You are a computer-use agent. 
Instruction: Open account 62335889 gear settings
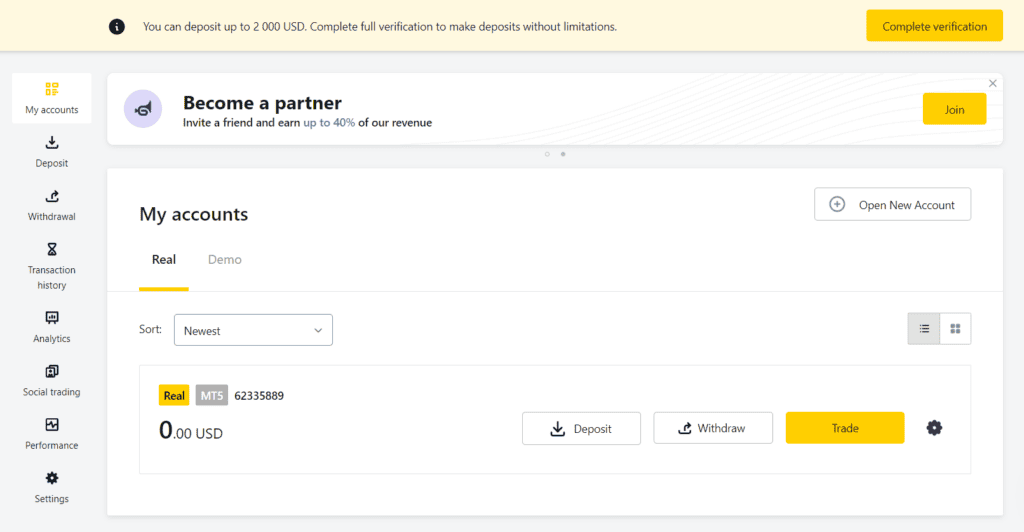point(935,428)
